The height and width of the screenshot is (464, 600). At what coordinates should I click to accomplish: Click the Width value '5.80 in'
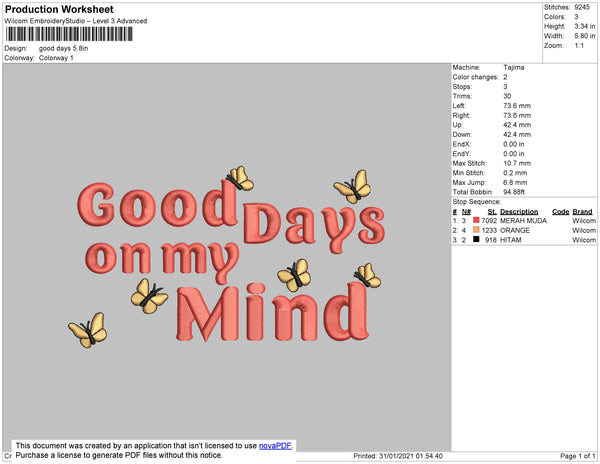coord(585,36)
